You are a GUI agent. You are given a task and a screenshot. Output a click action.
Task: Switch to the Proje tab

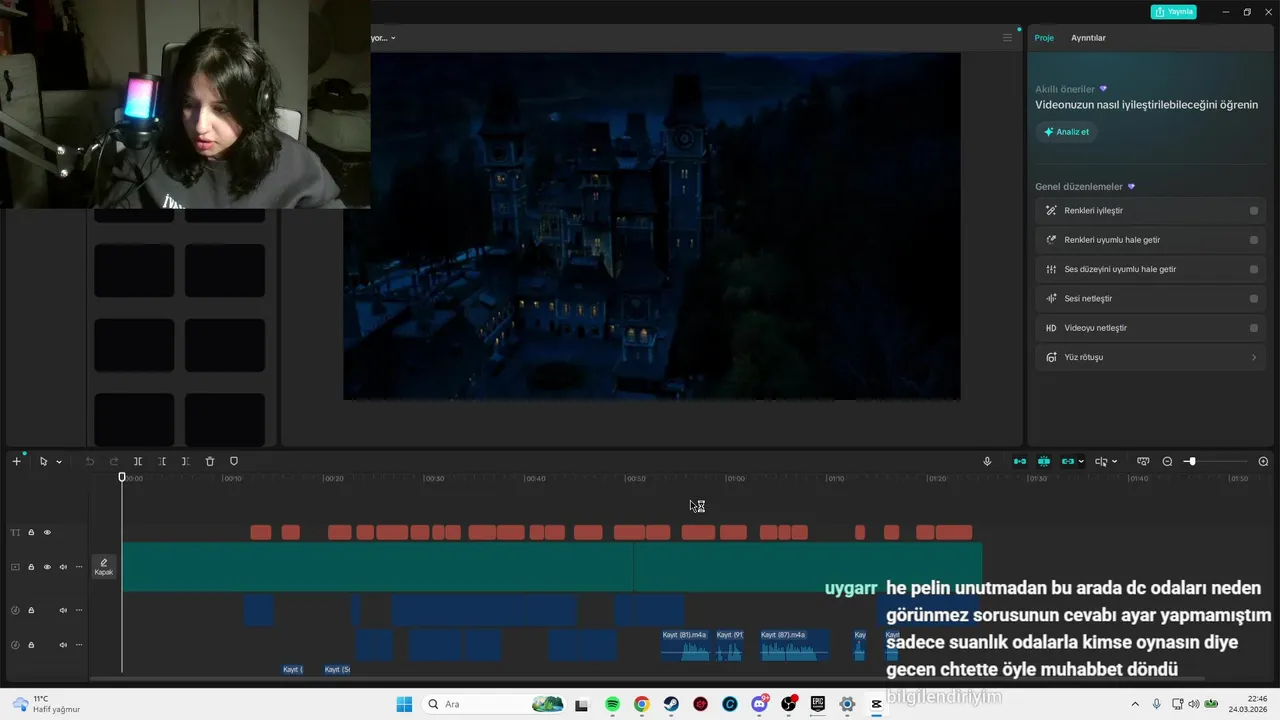pos(1044,38)
